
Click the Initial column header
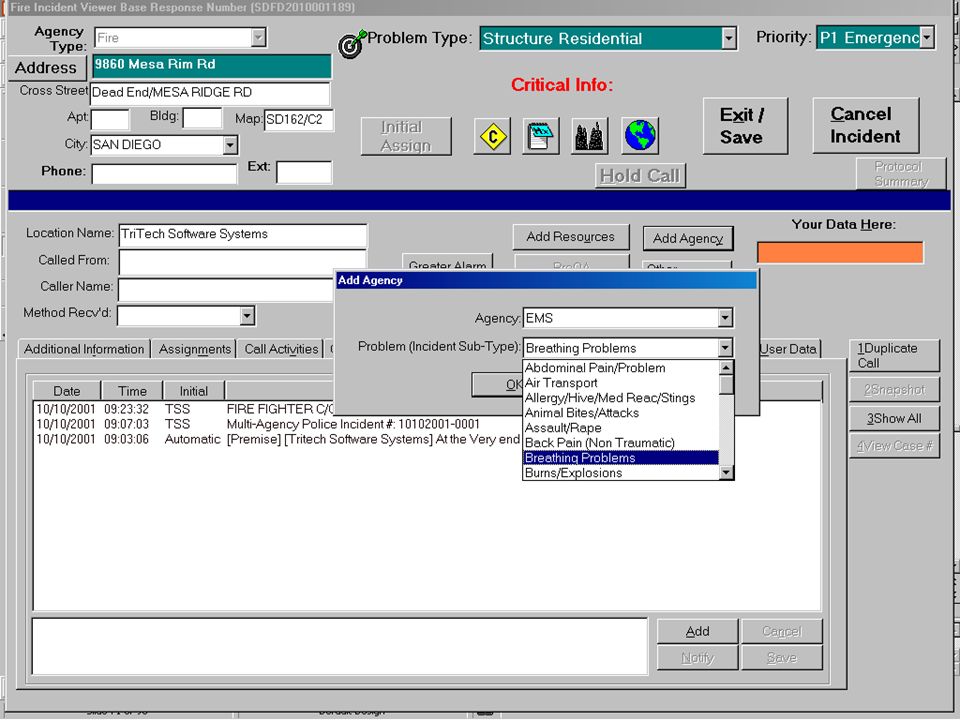point(193,391)
